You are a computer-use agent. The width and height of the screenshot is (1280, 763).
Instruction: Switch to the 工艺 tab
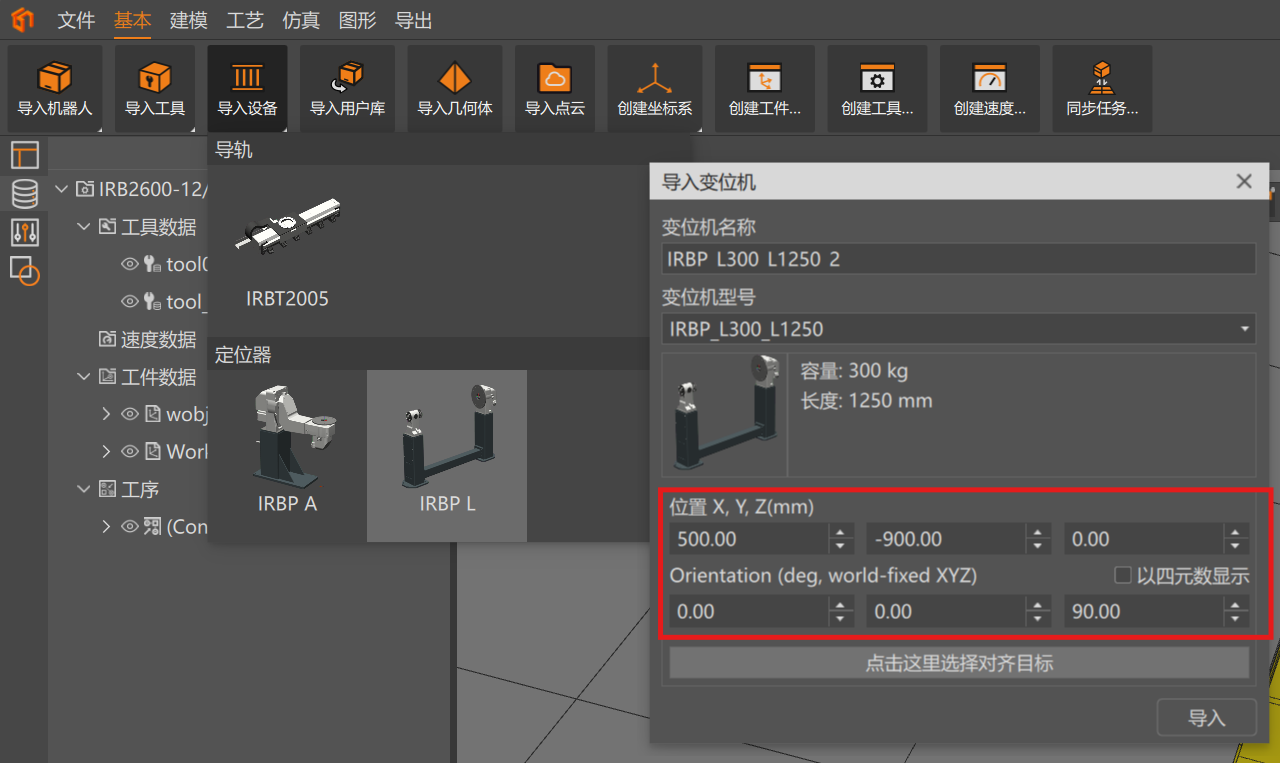245,20
